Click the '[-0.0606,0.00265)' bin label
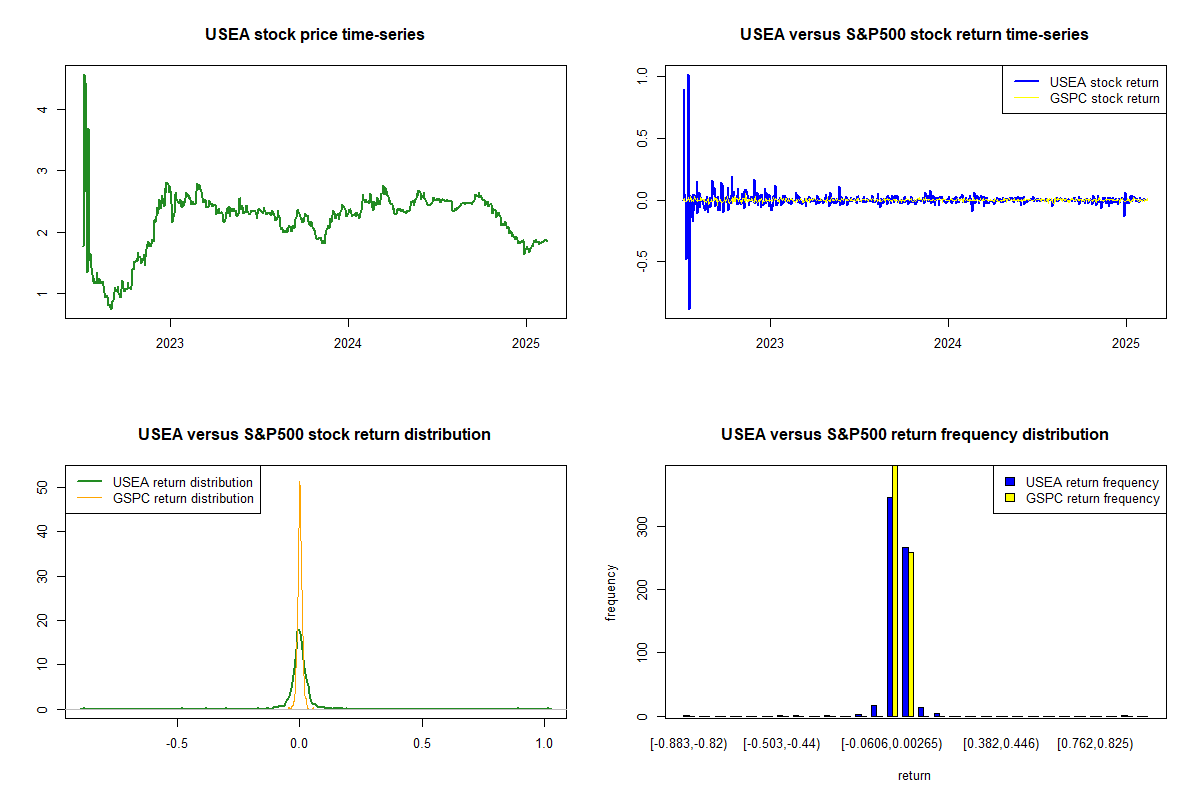Viewport: 1200px width, 800px height. (894, 743)
